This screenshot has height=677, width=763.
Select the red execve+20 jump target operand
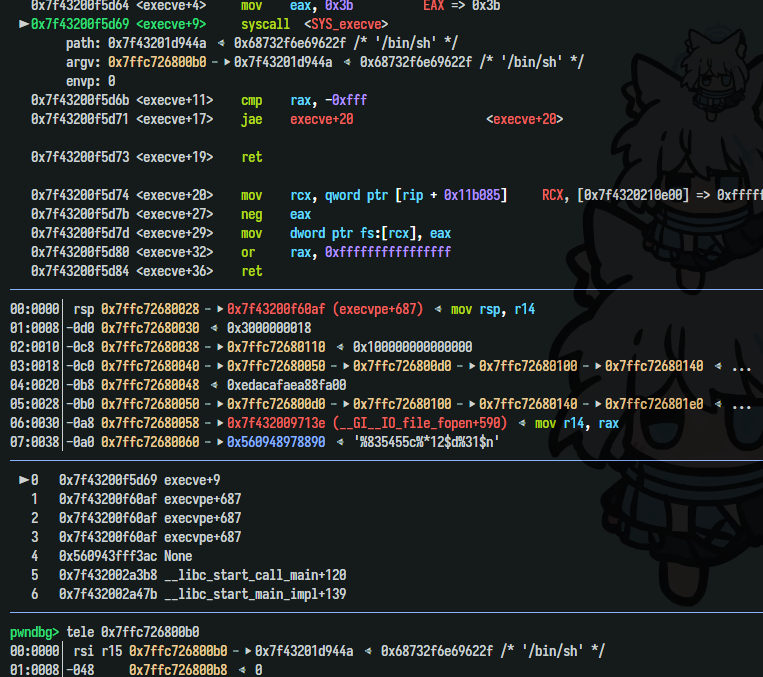click(x=321, y=119)
